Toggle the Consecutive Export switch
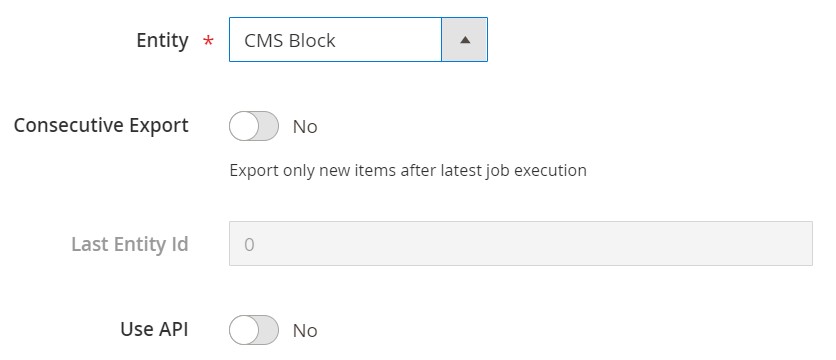836x360 pixels. (254, 126)
